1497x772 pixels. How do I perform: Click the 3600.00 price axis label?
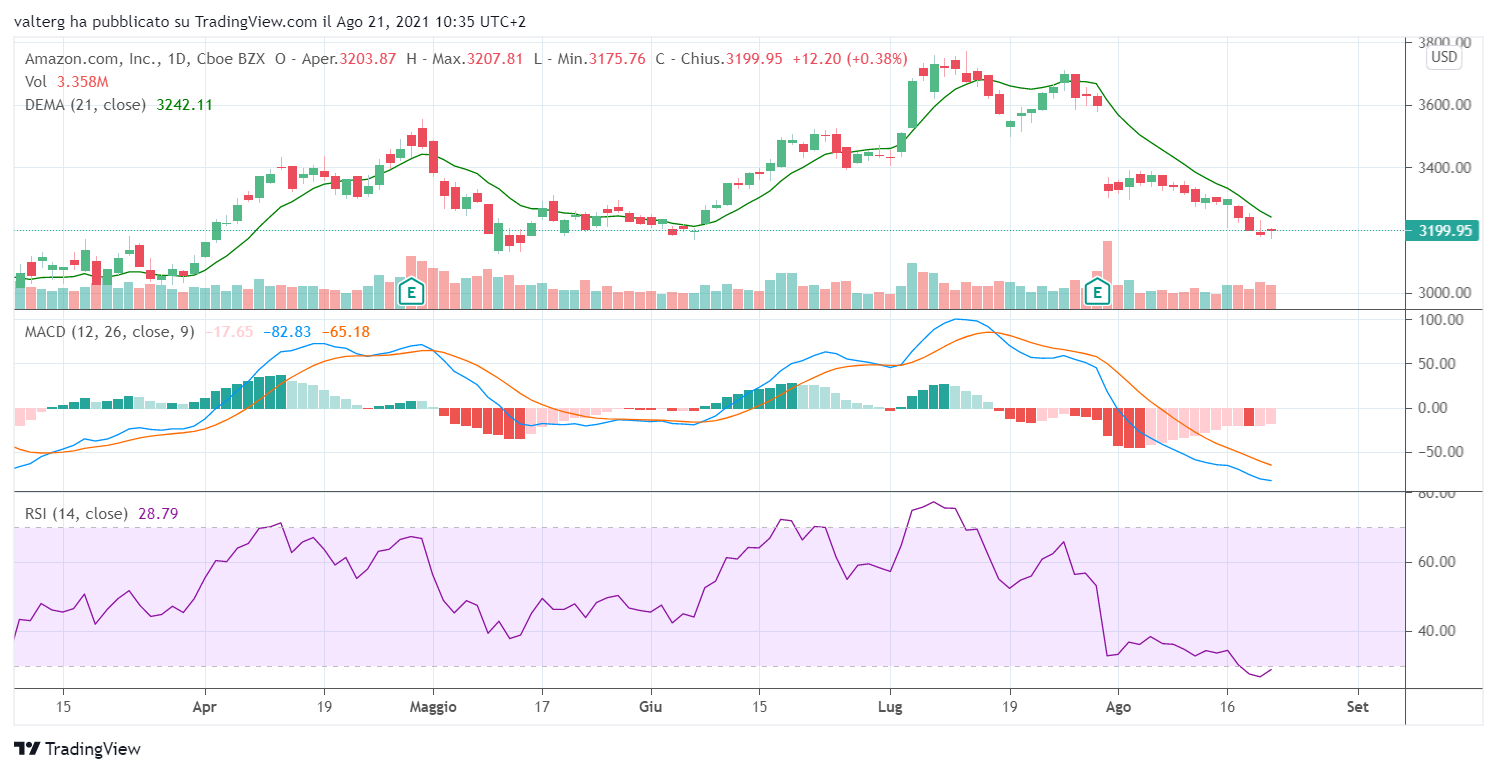1442,105
